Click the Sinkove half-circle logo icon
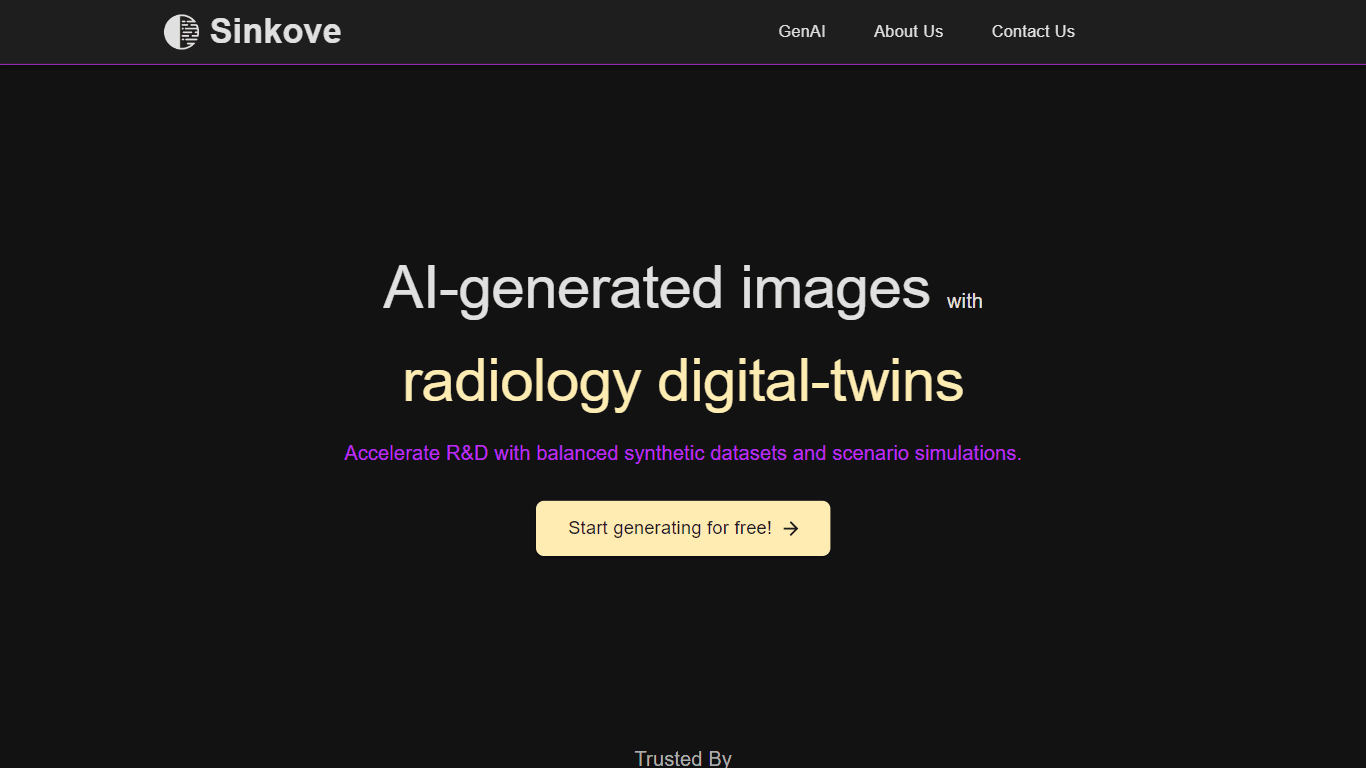The height and width of the screenshot is (768, 1366). pos(181,32)
